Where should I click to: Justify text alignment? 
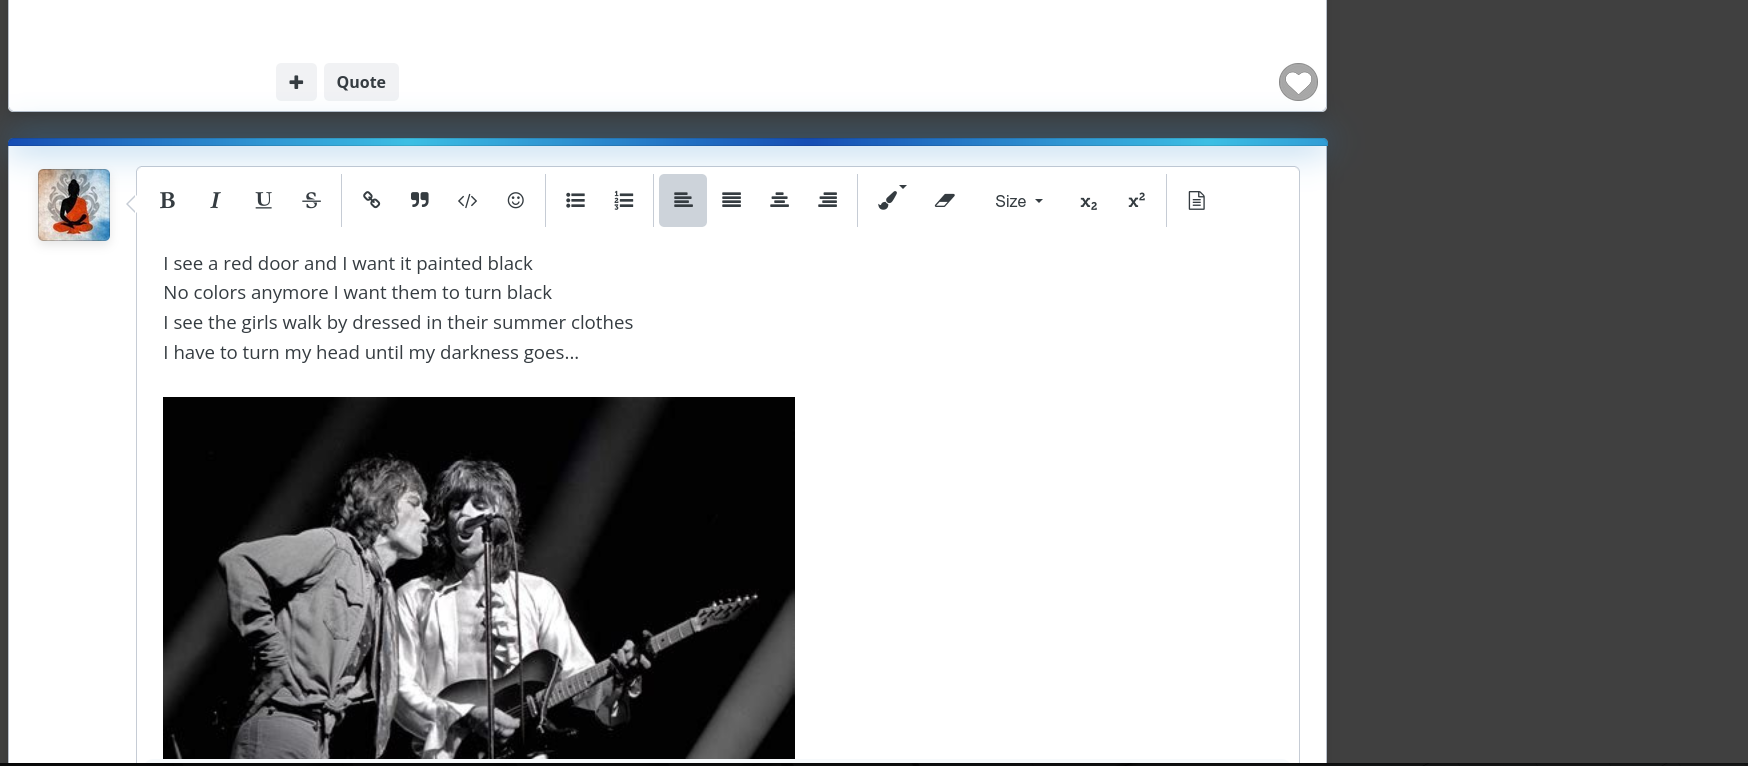point(732,201)
